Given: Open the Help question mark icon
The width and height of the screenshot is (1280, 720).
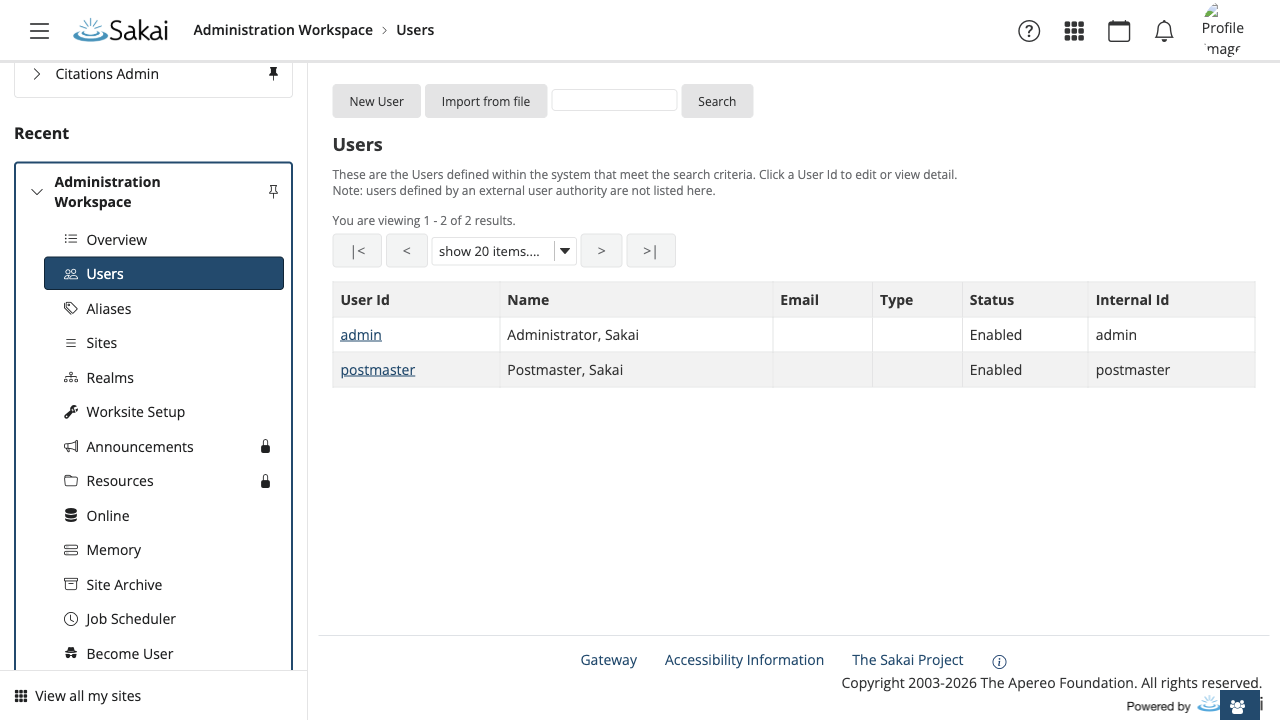Looking at the screenshot, I should point(1029,31).
